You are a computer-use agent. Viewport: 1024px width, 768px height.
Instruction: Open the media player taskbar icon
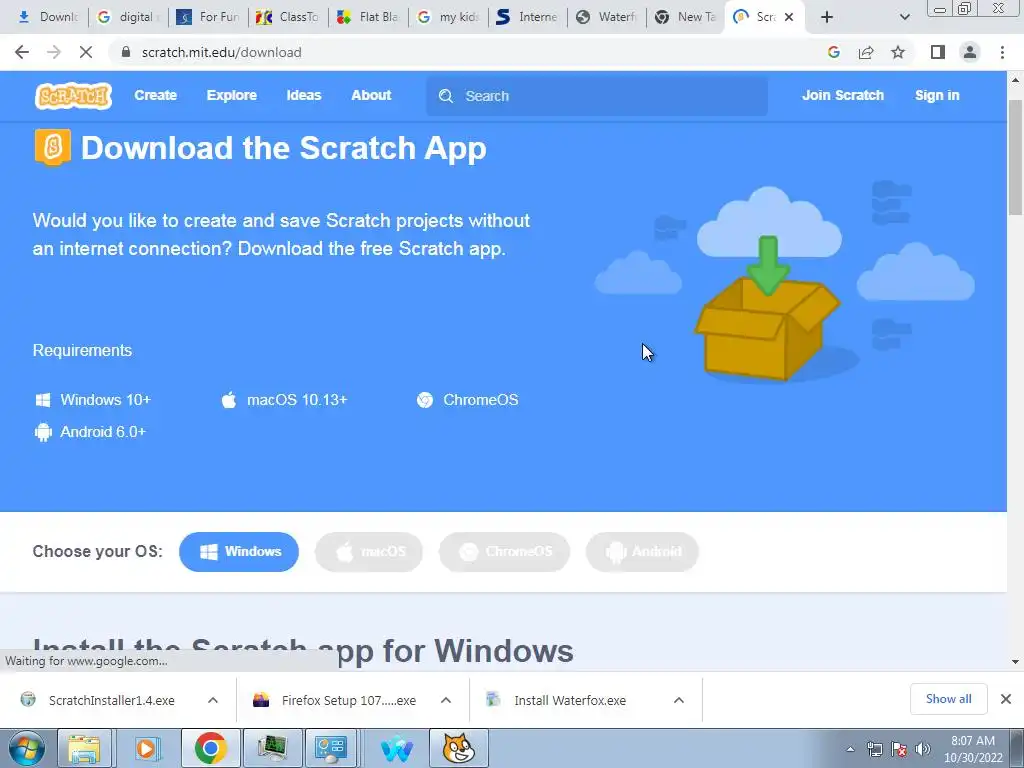coord(147,748)
